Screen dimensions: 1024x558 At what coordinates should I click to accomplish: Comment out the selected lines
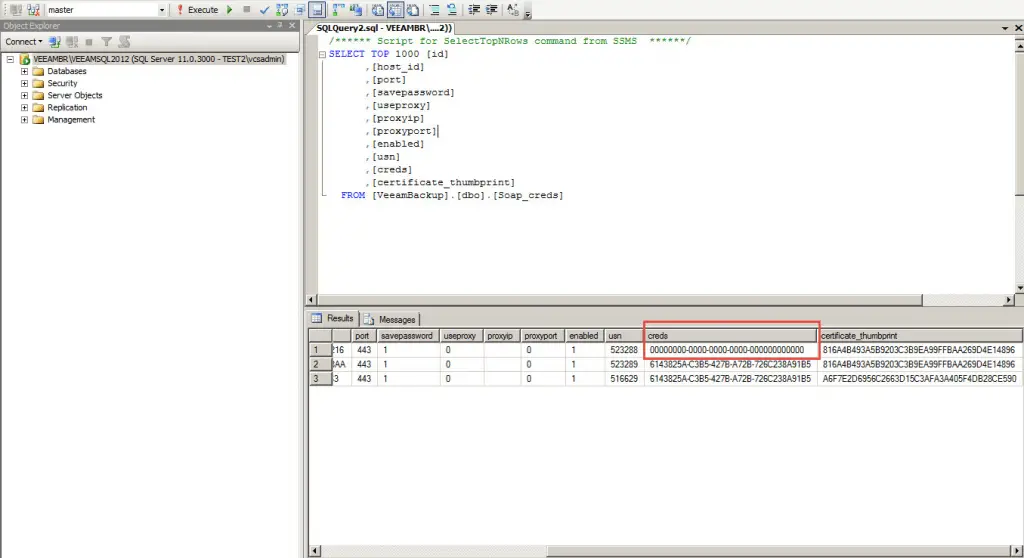pos(434,10)
